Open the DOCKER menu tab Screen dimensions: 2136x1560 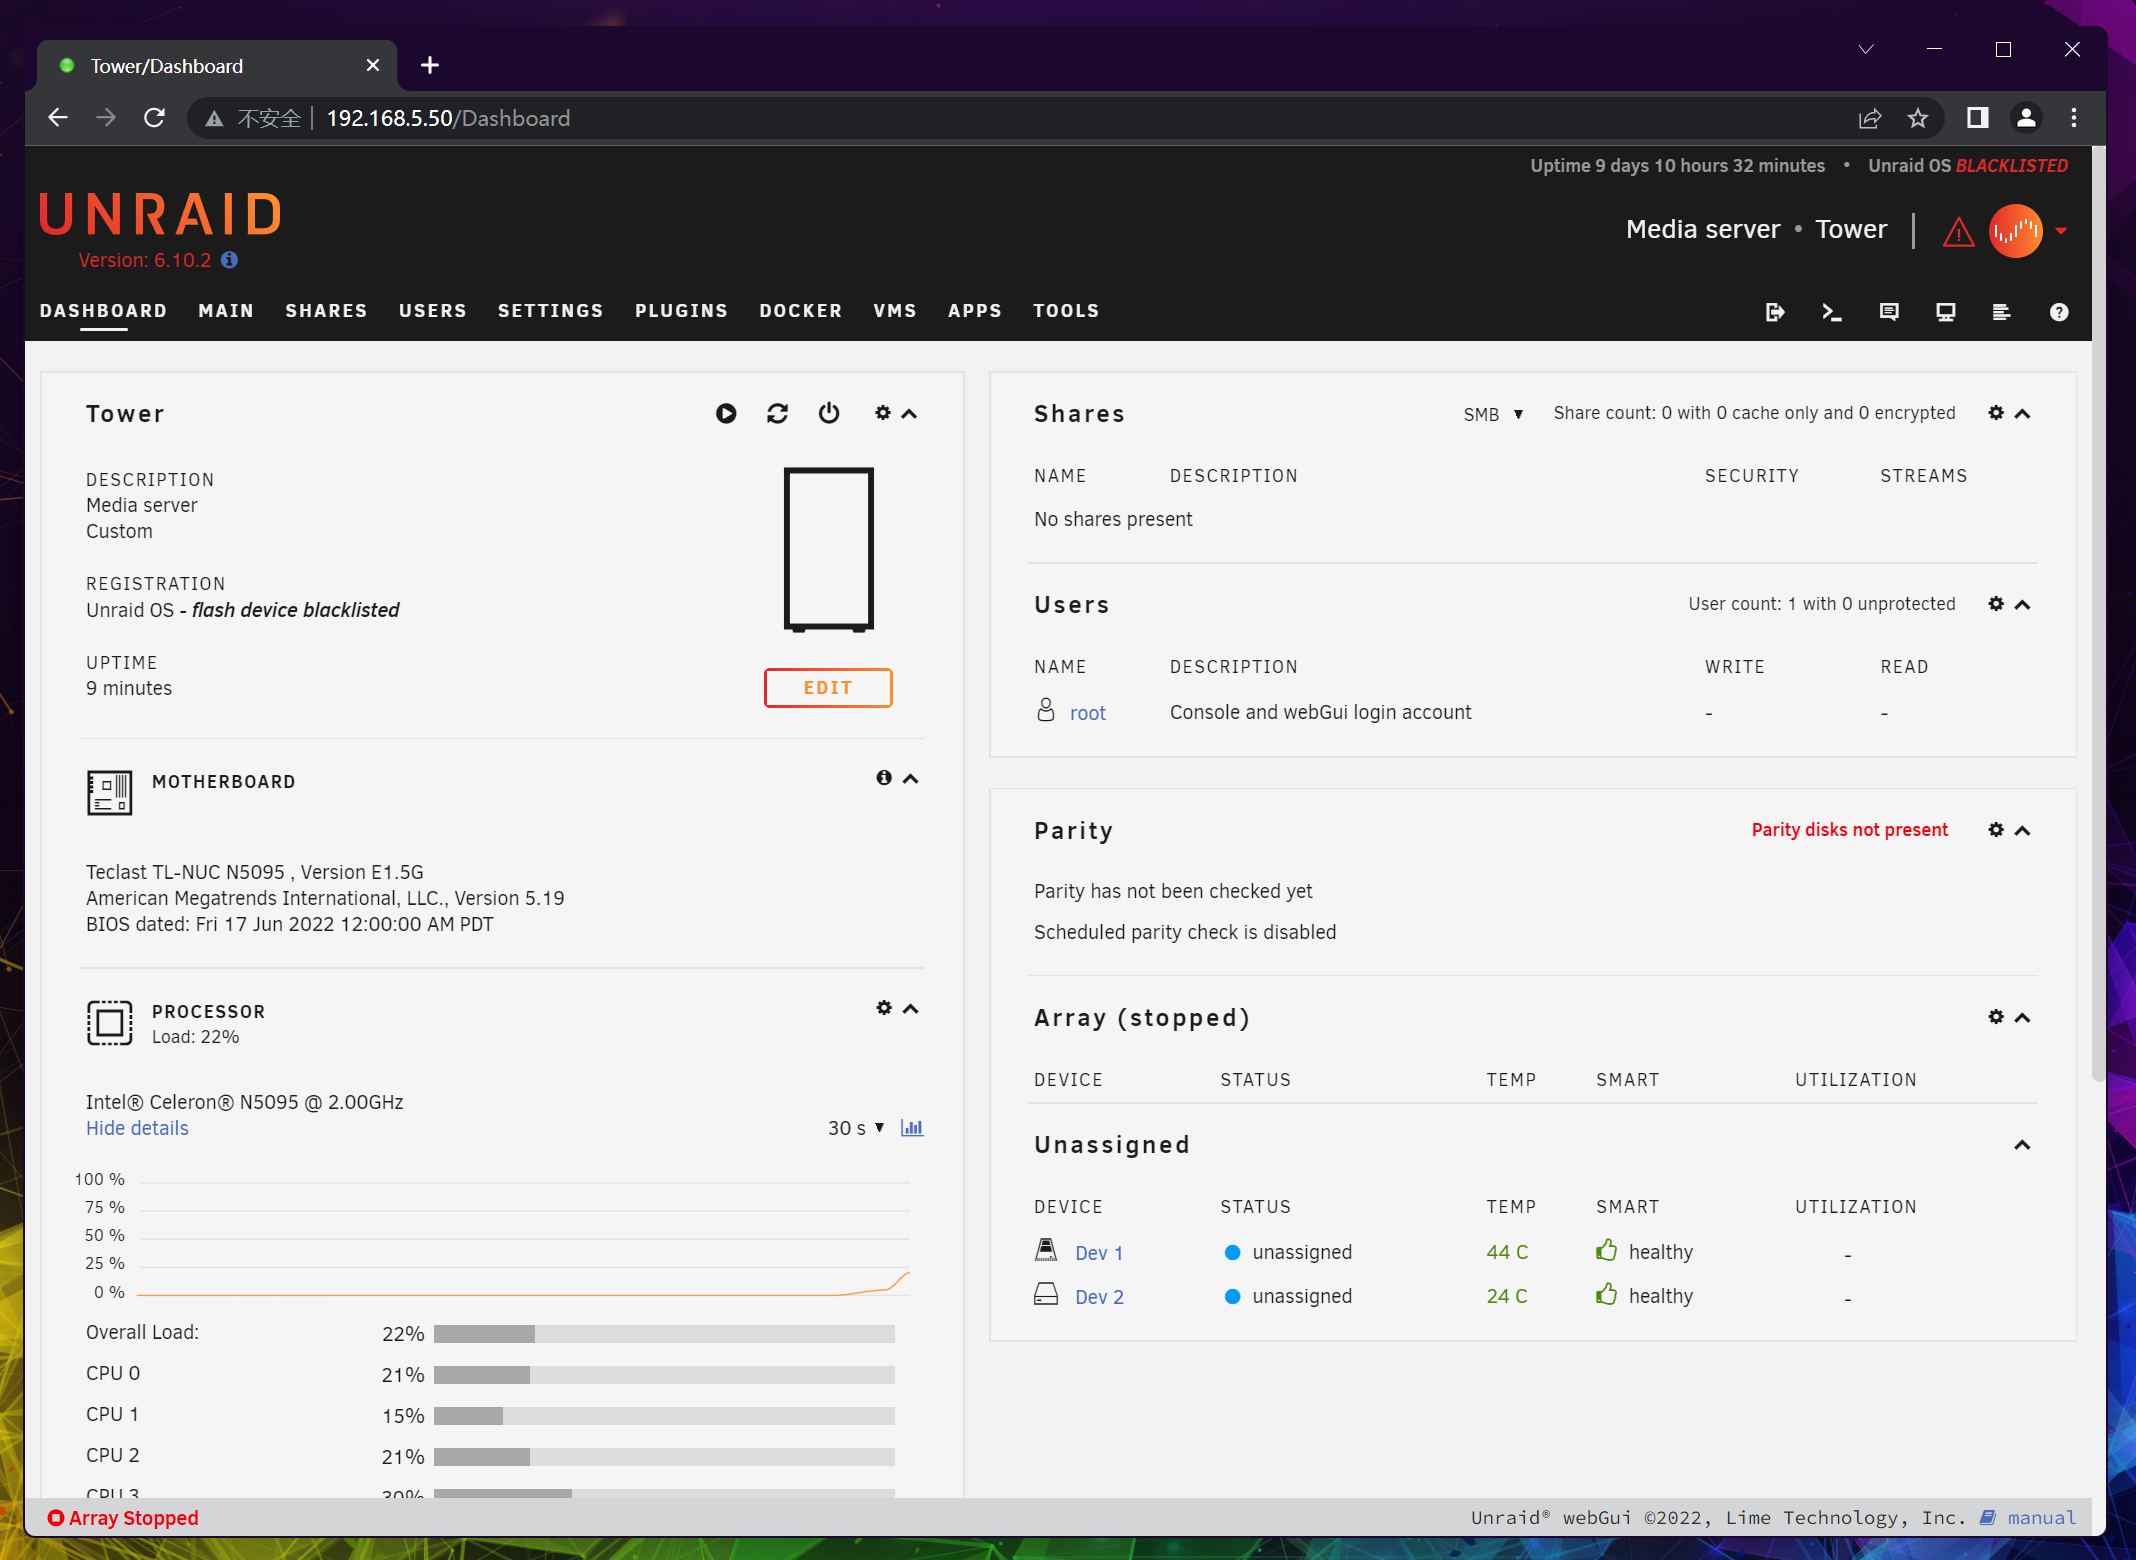coord(800,311)
